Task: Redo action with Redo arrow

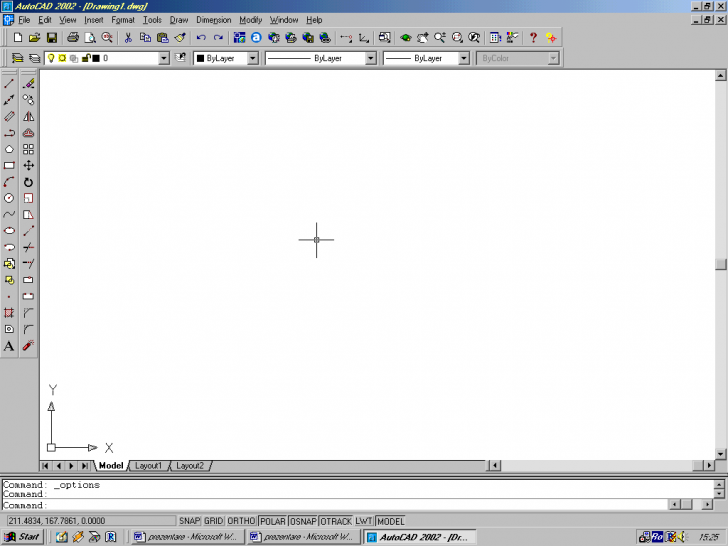Action: [218, 38]
